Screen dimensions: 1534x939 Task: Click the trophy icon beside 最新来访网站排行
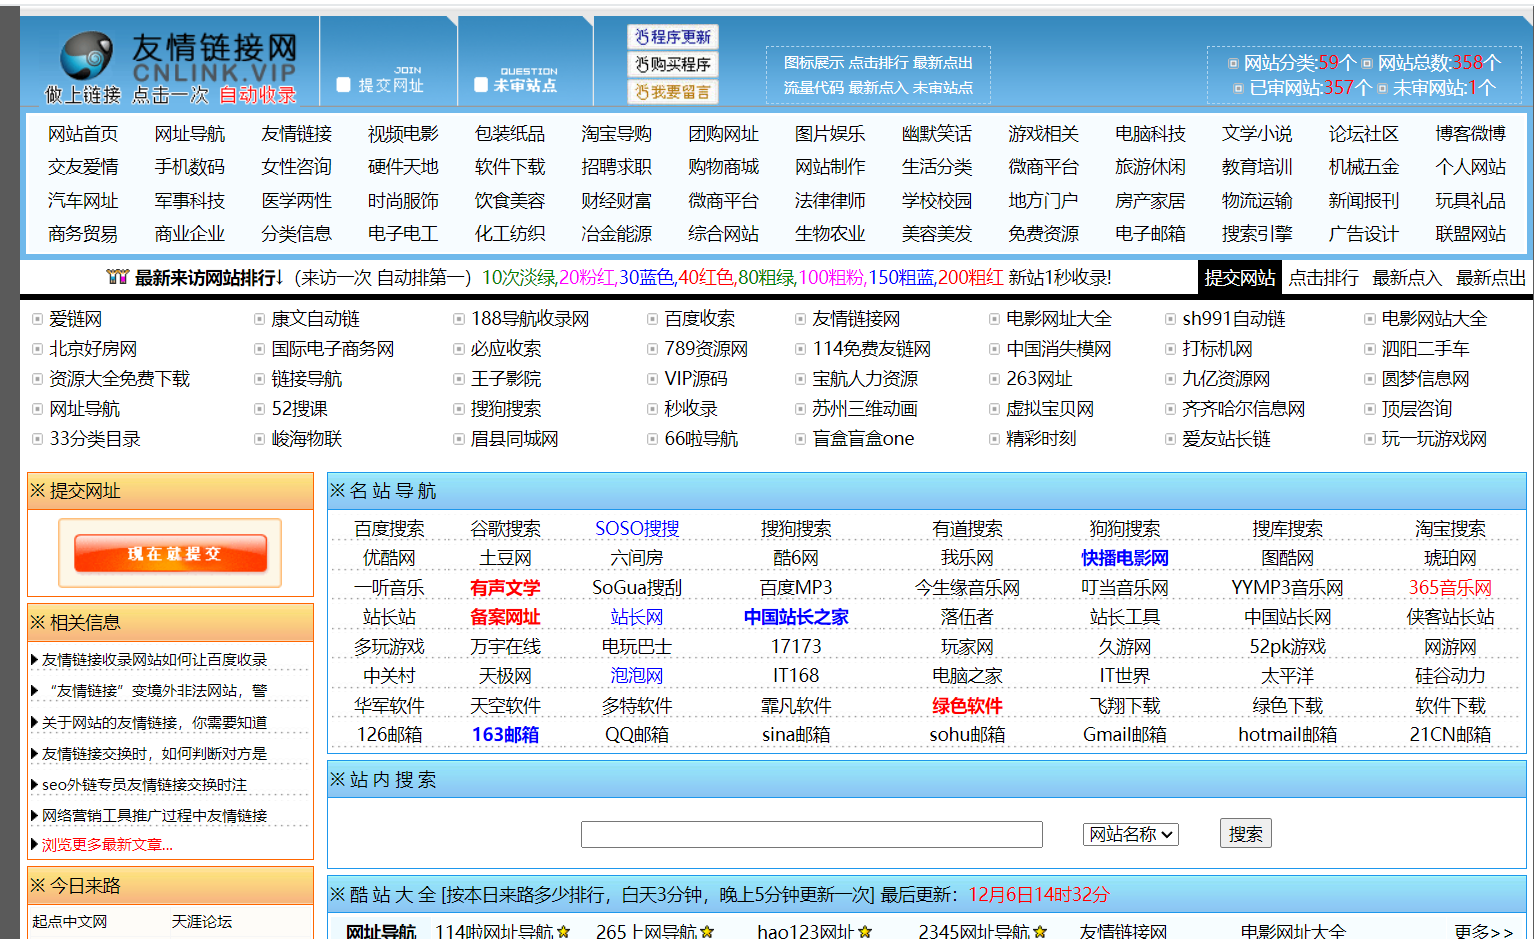pos(118,277)
